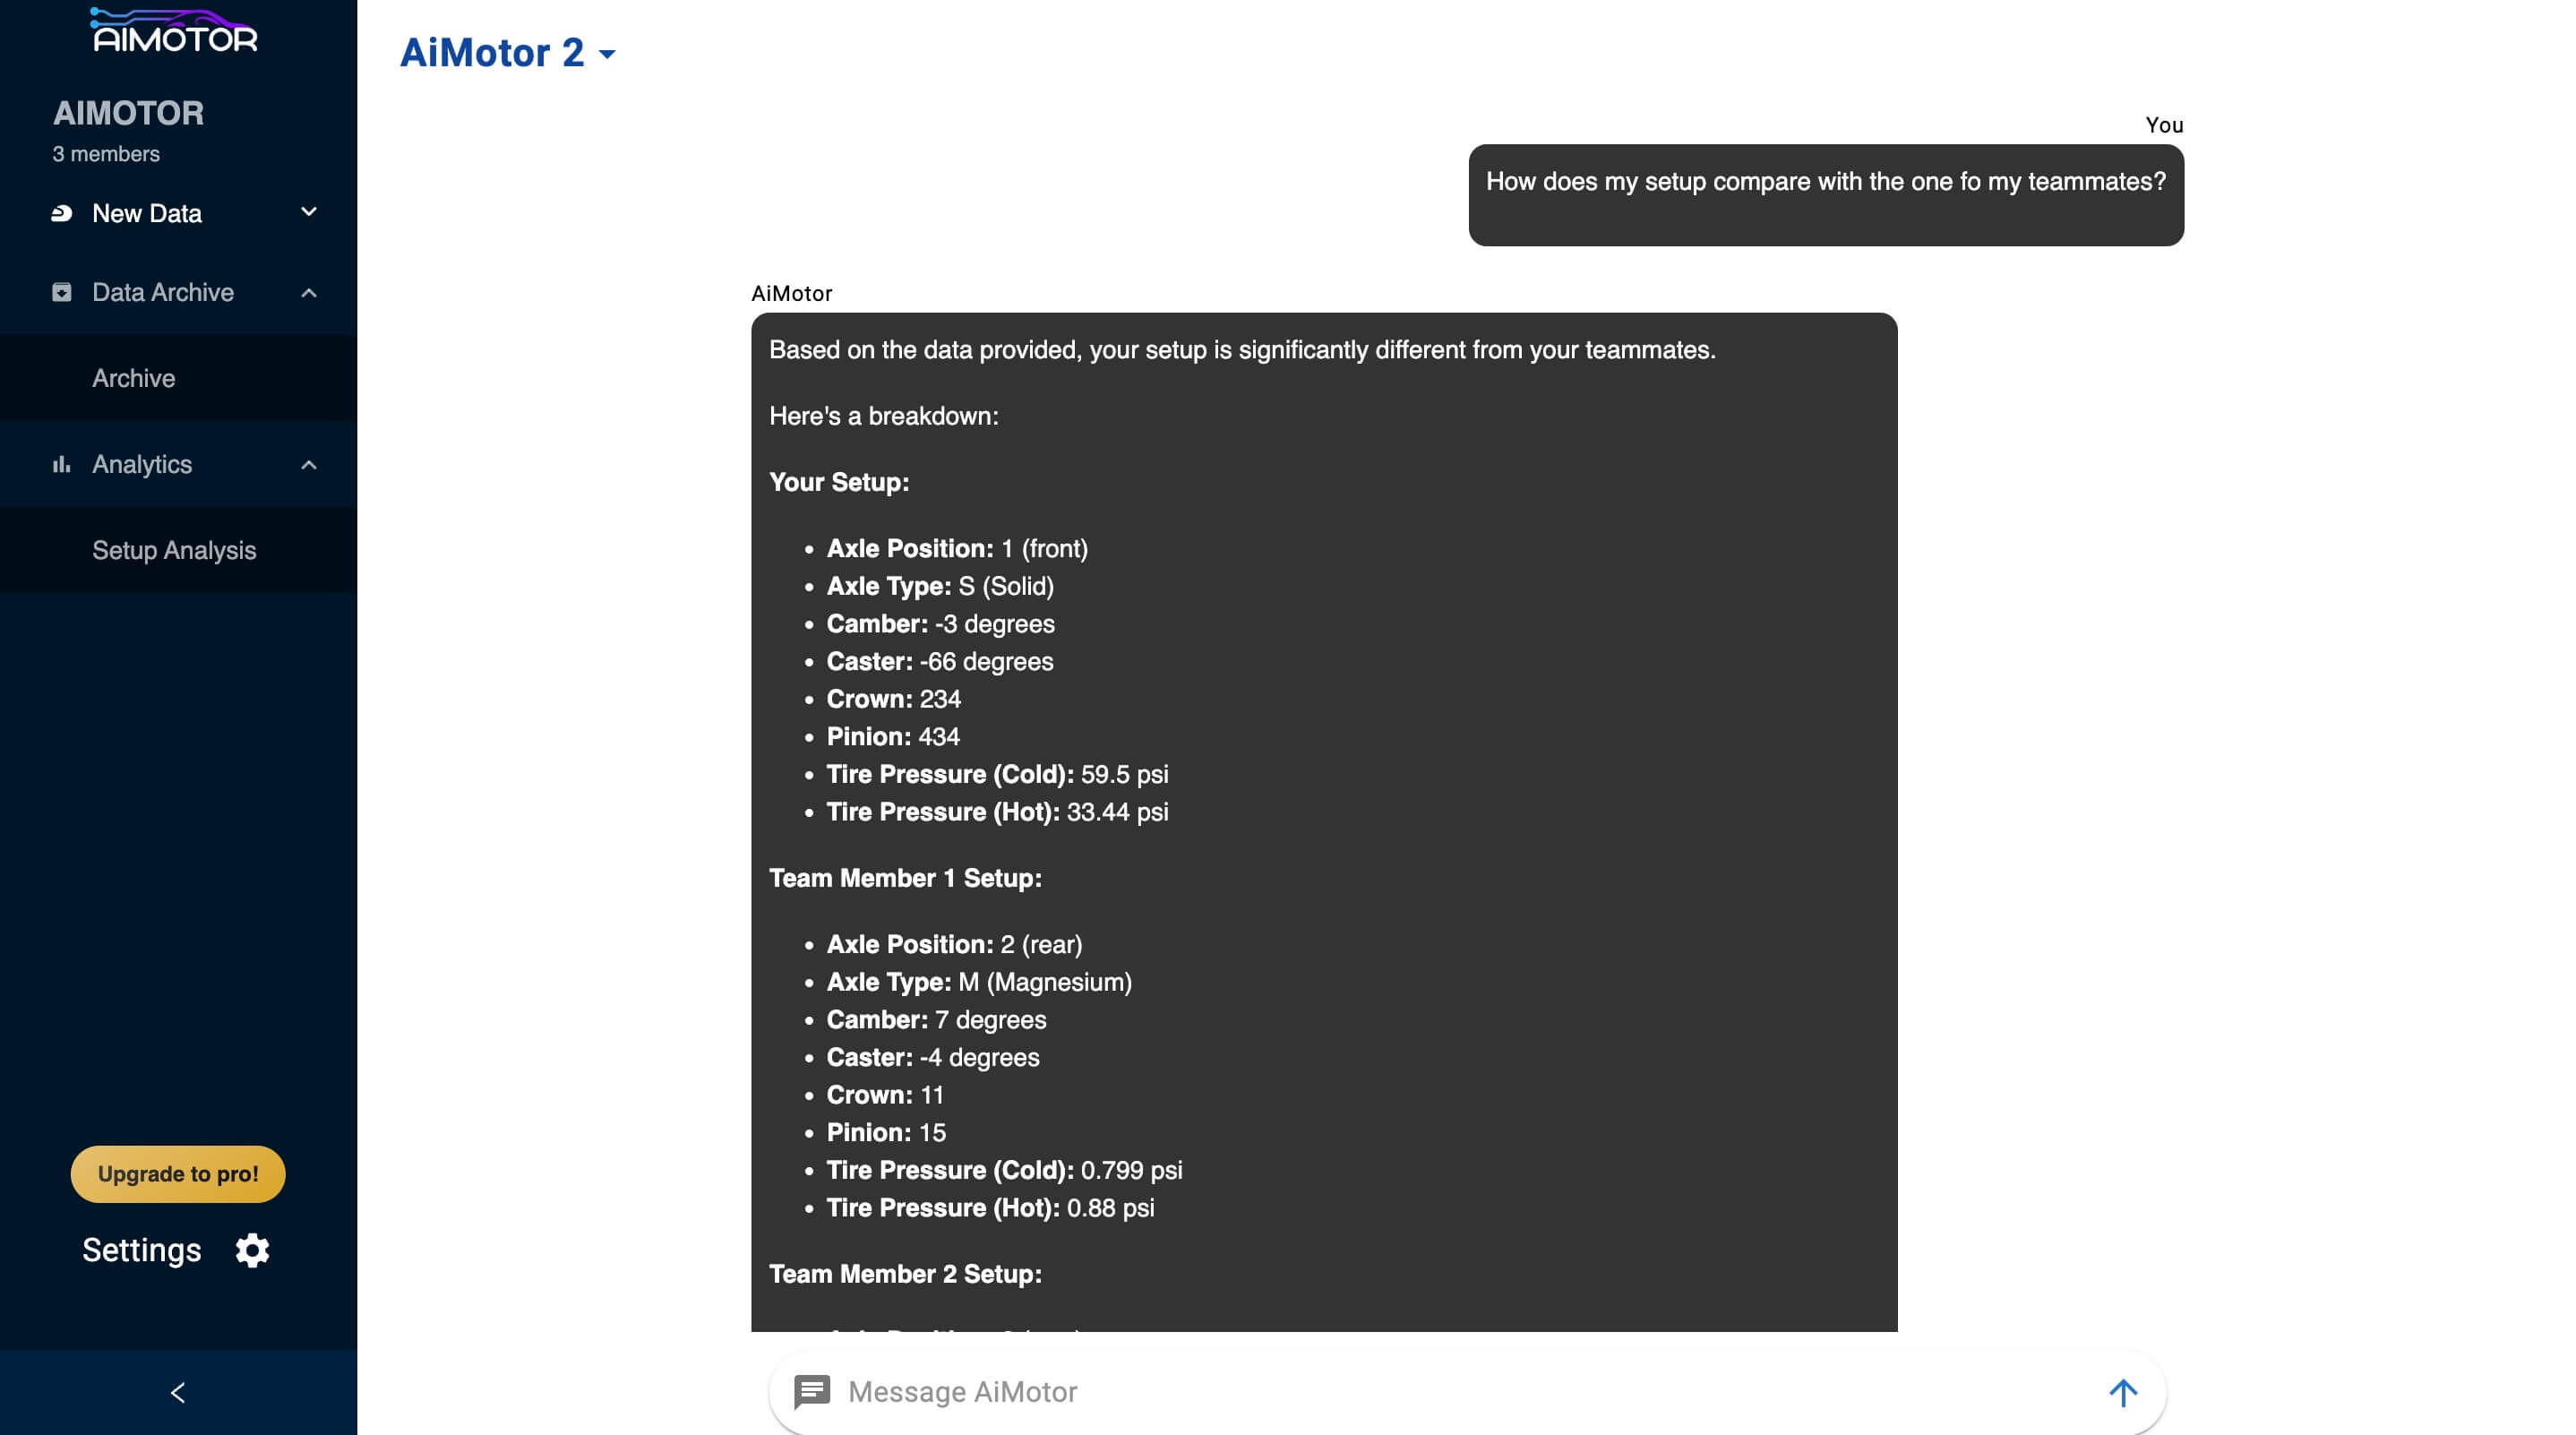
Task: Click the AIMOTOR team name heading
Action: click(128, 113)
